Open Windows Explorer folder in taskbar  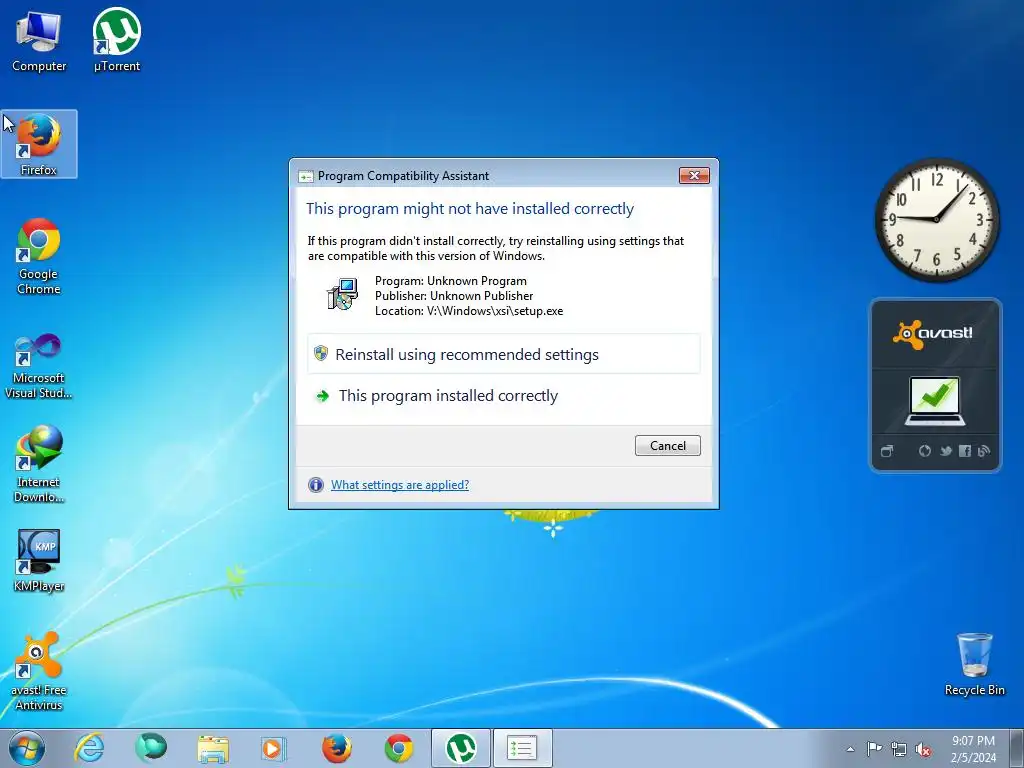click(213, 749)
